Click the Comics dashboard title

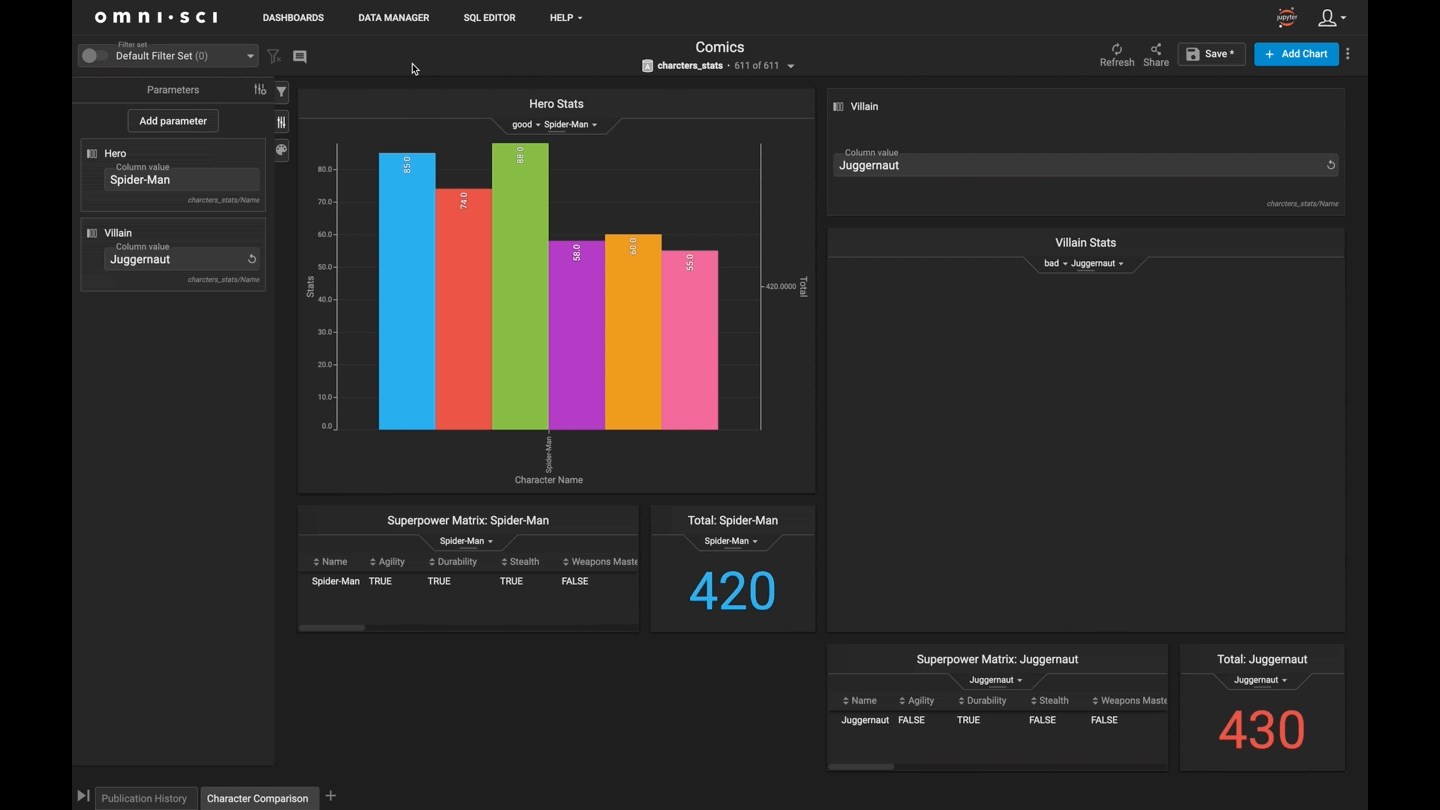tap(720, 47)
